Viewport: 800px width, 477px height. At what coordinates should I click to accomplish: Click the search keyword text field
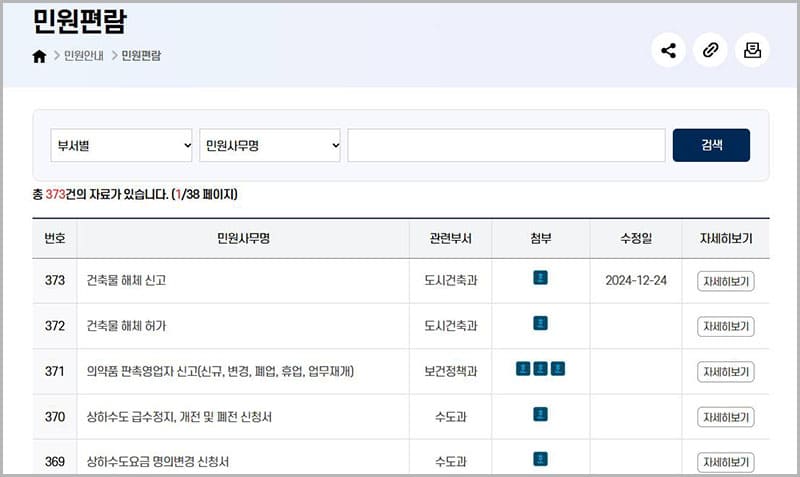coord(506,145)
